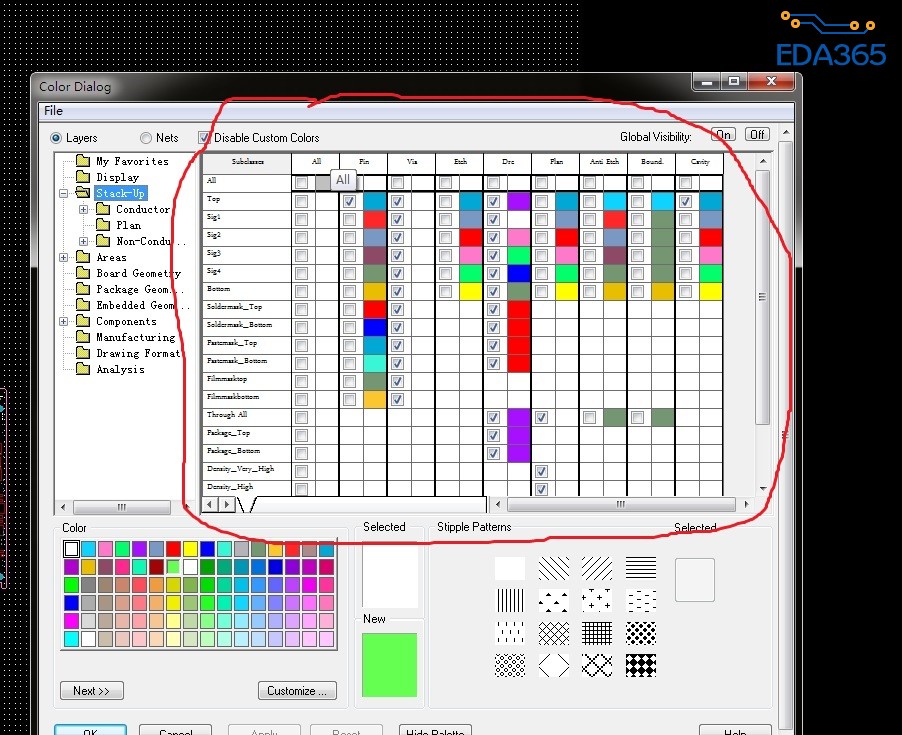Click the Drawing Format folder icon
Screen dimensions: 902x735
point(83,353)
